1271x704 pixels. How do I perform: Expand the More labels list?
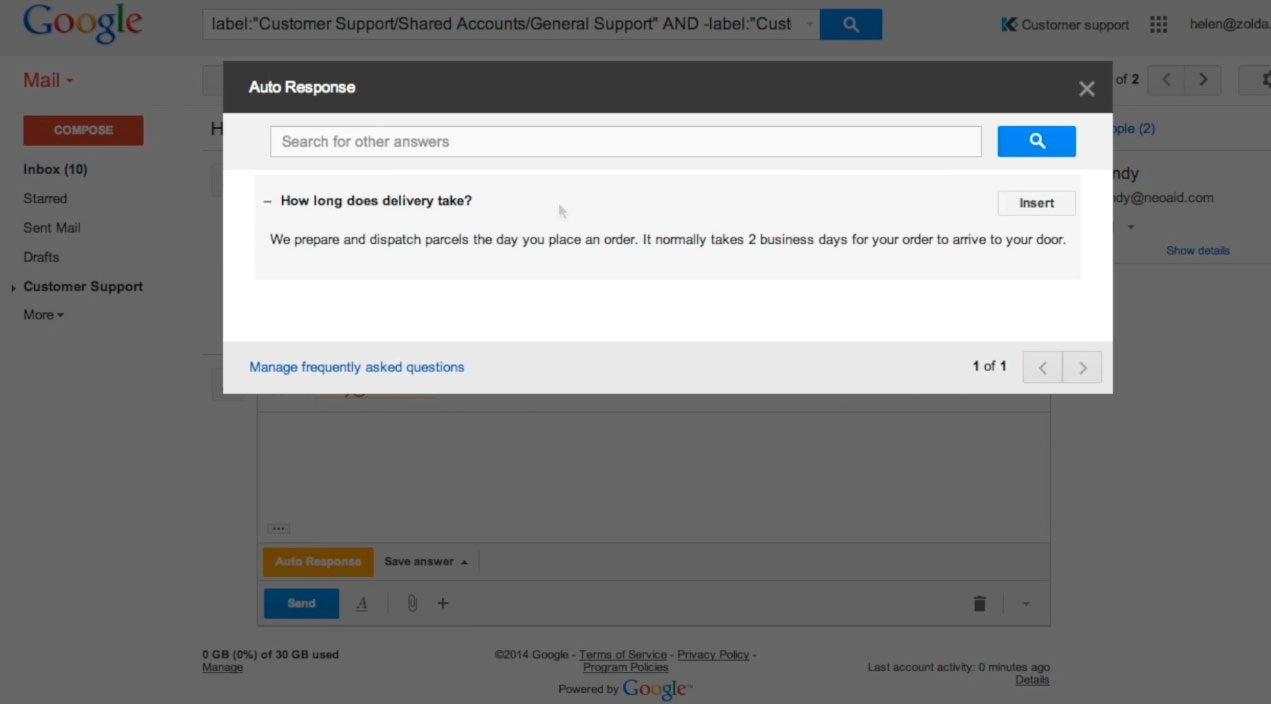(x=43, y=315)
